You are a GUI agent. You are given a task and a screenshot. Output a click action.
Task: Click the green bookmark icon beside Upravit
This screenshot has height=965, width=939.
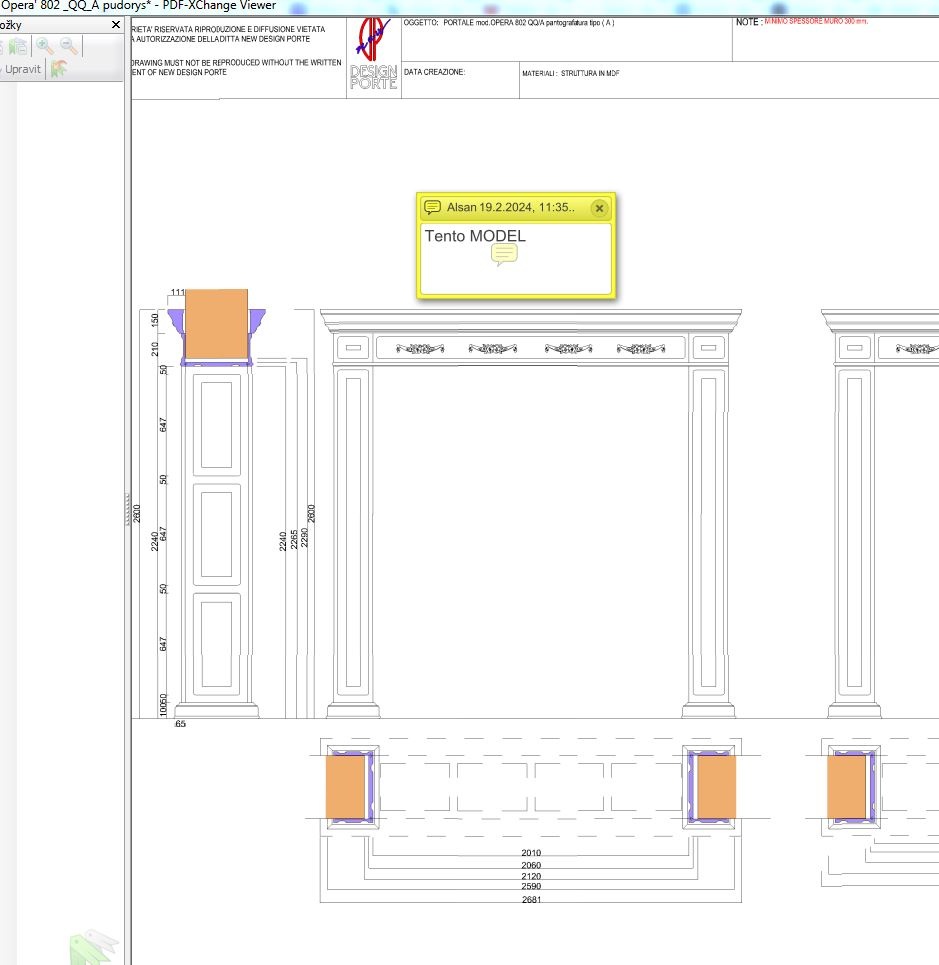pyautogui.click(x=59, y=70)
